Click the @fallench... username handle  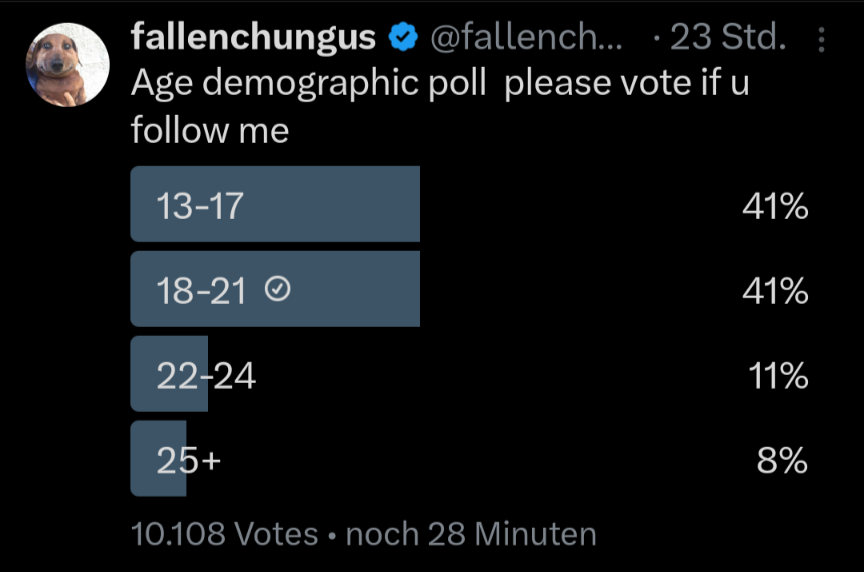coord(526,38)
